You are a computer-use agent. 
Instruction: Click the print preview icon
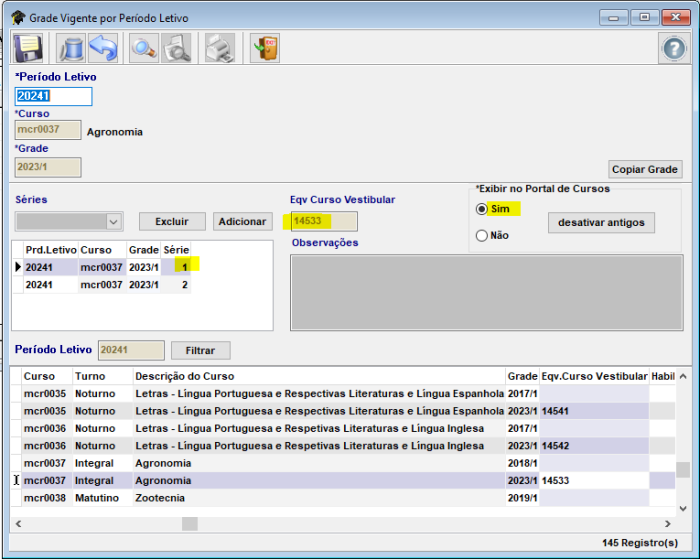177,48
